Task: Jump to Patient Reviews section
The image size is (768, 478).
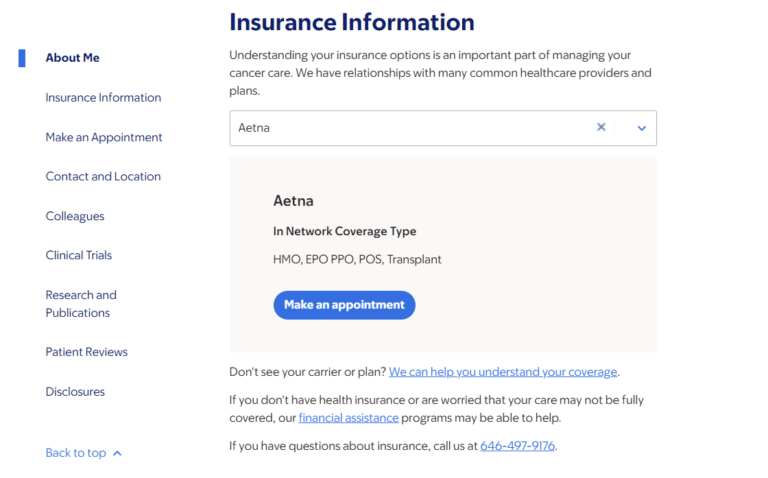Action: 87,352
